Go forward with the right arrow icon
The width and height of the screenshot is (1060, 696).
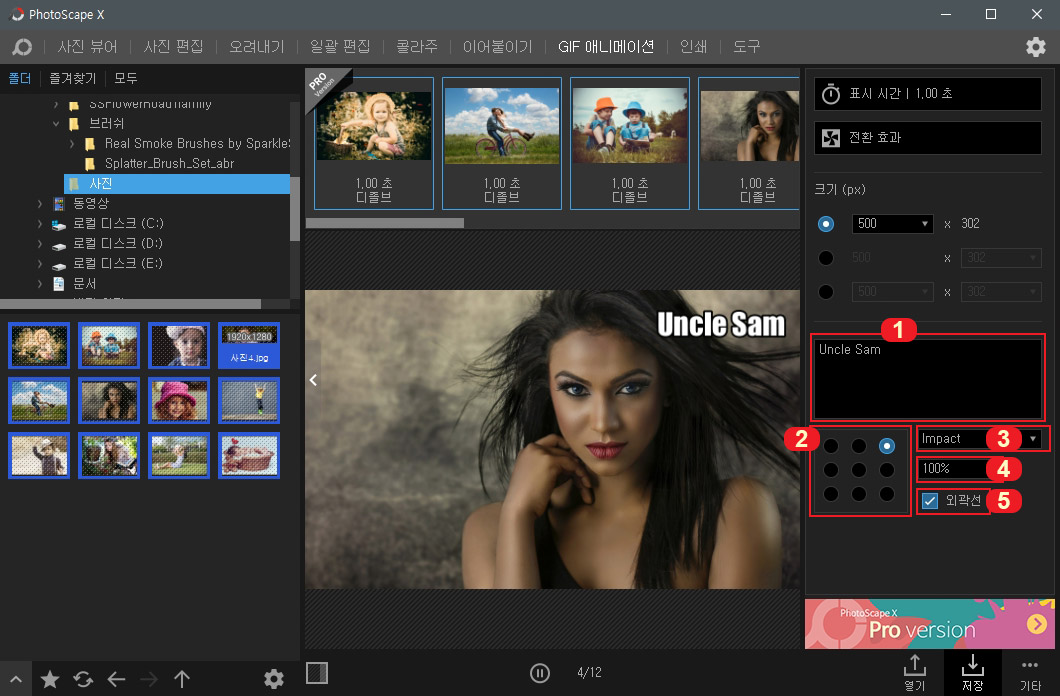tap(149, 679)
